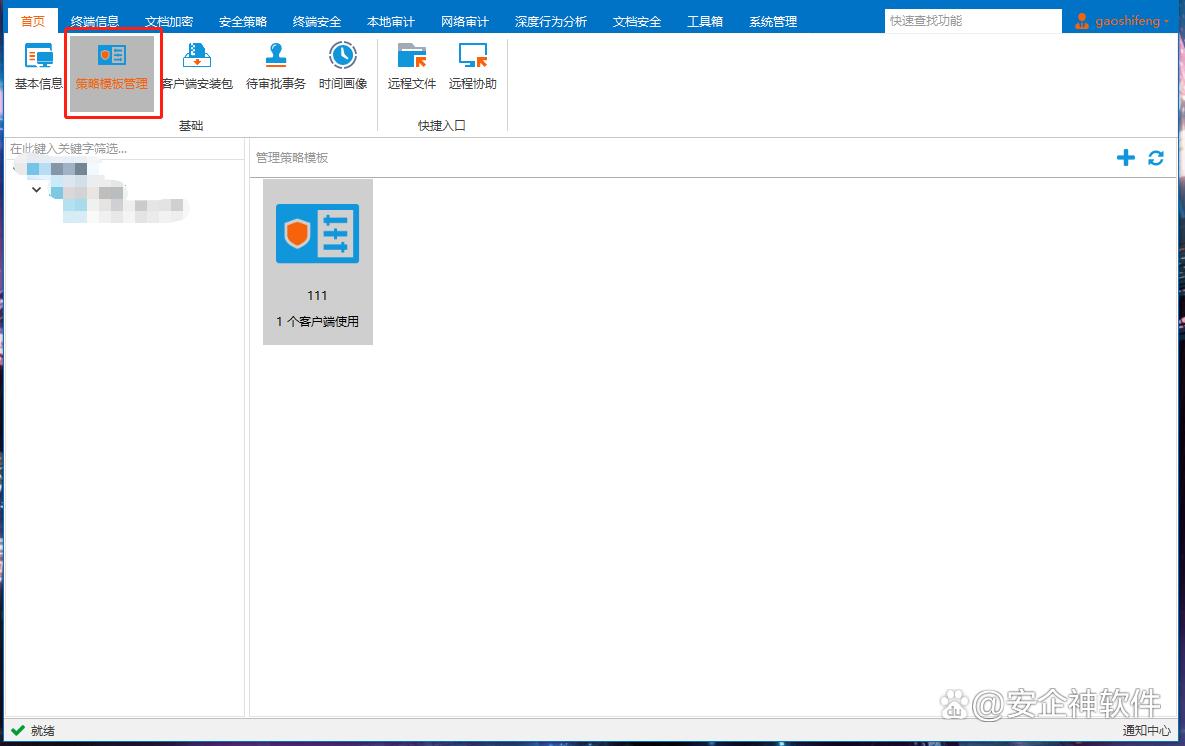Open the 文档安全 tab

tap(637, 21)
